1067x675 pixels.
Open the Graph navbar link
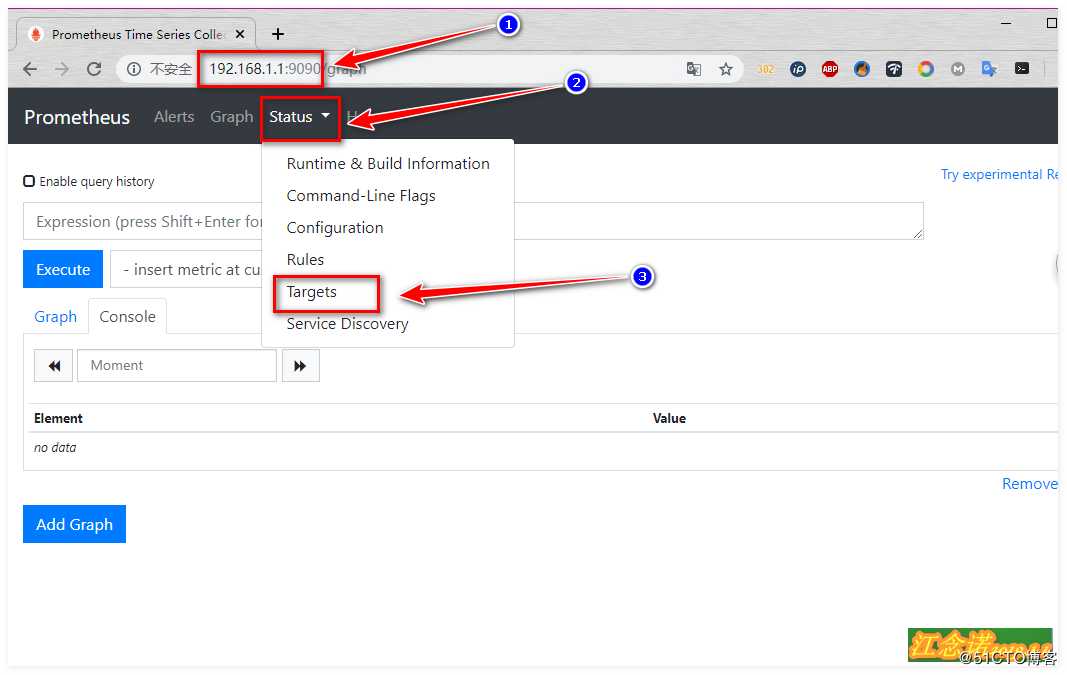coord(231,117)
